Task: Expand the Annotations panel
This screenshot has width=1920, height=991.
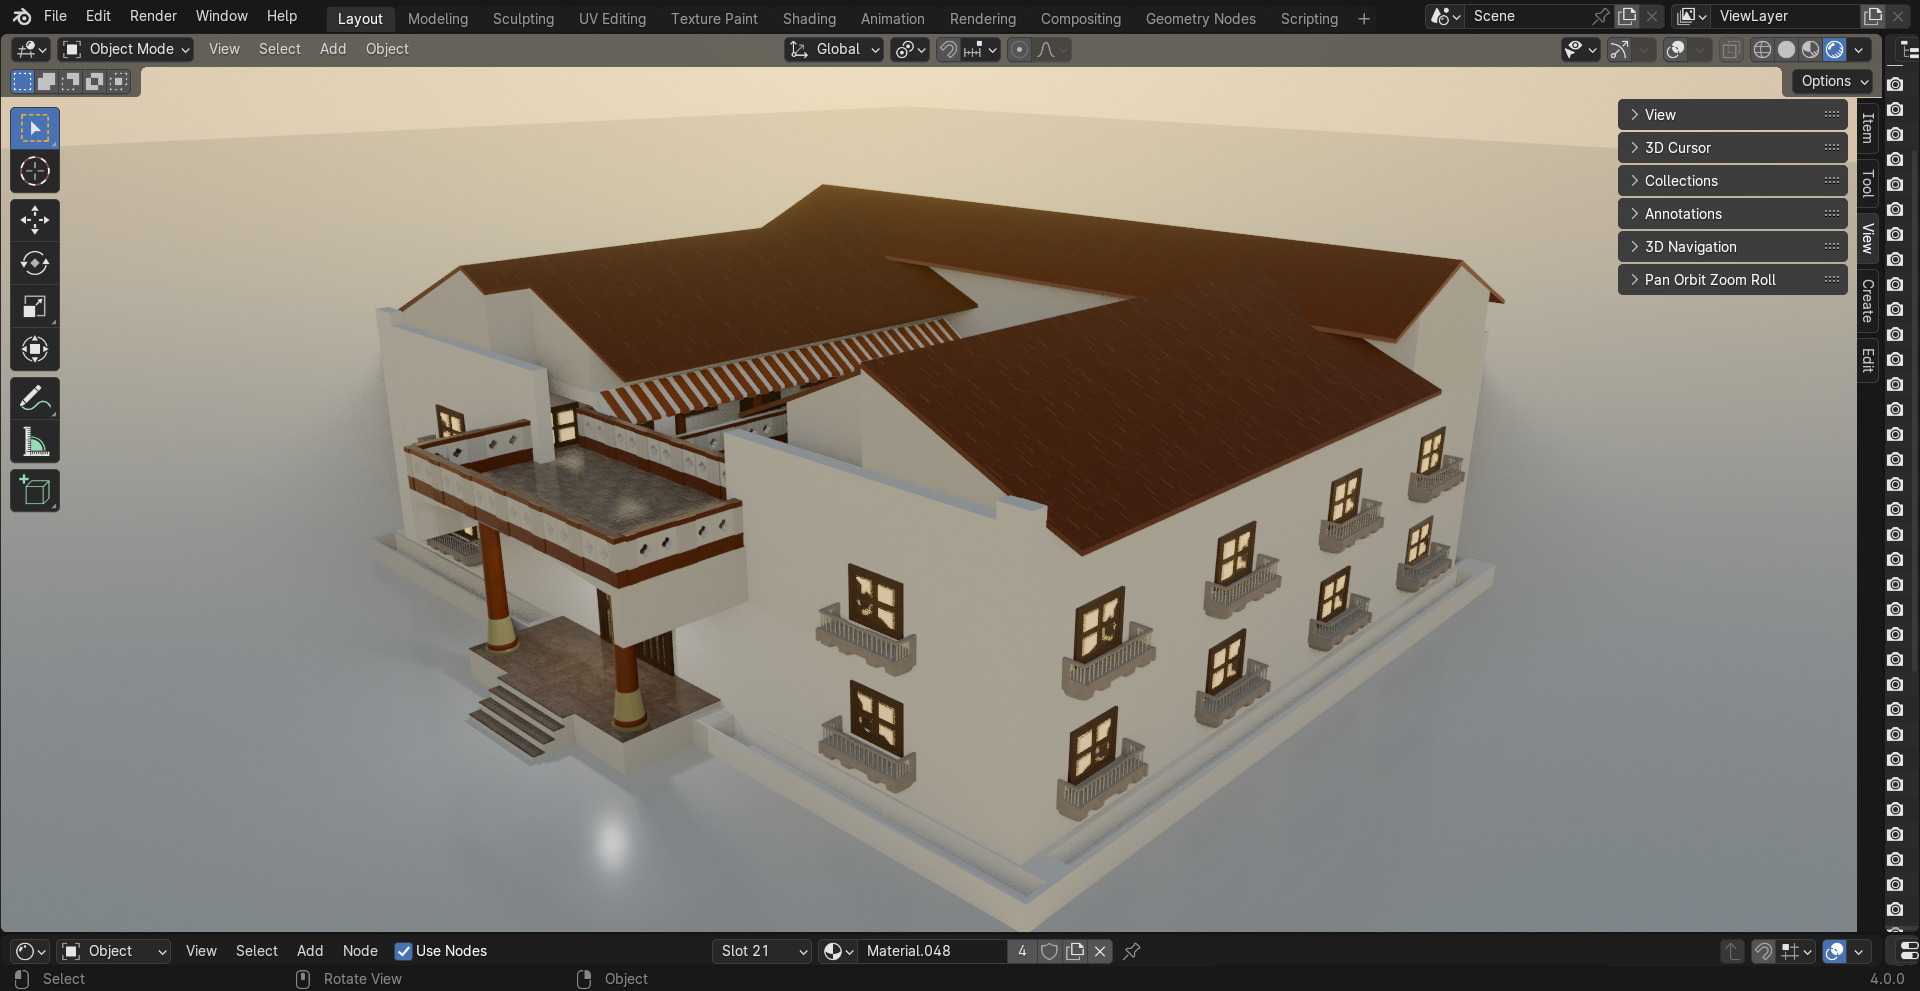Action: point(1732,214)
